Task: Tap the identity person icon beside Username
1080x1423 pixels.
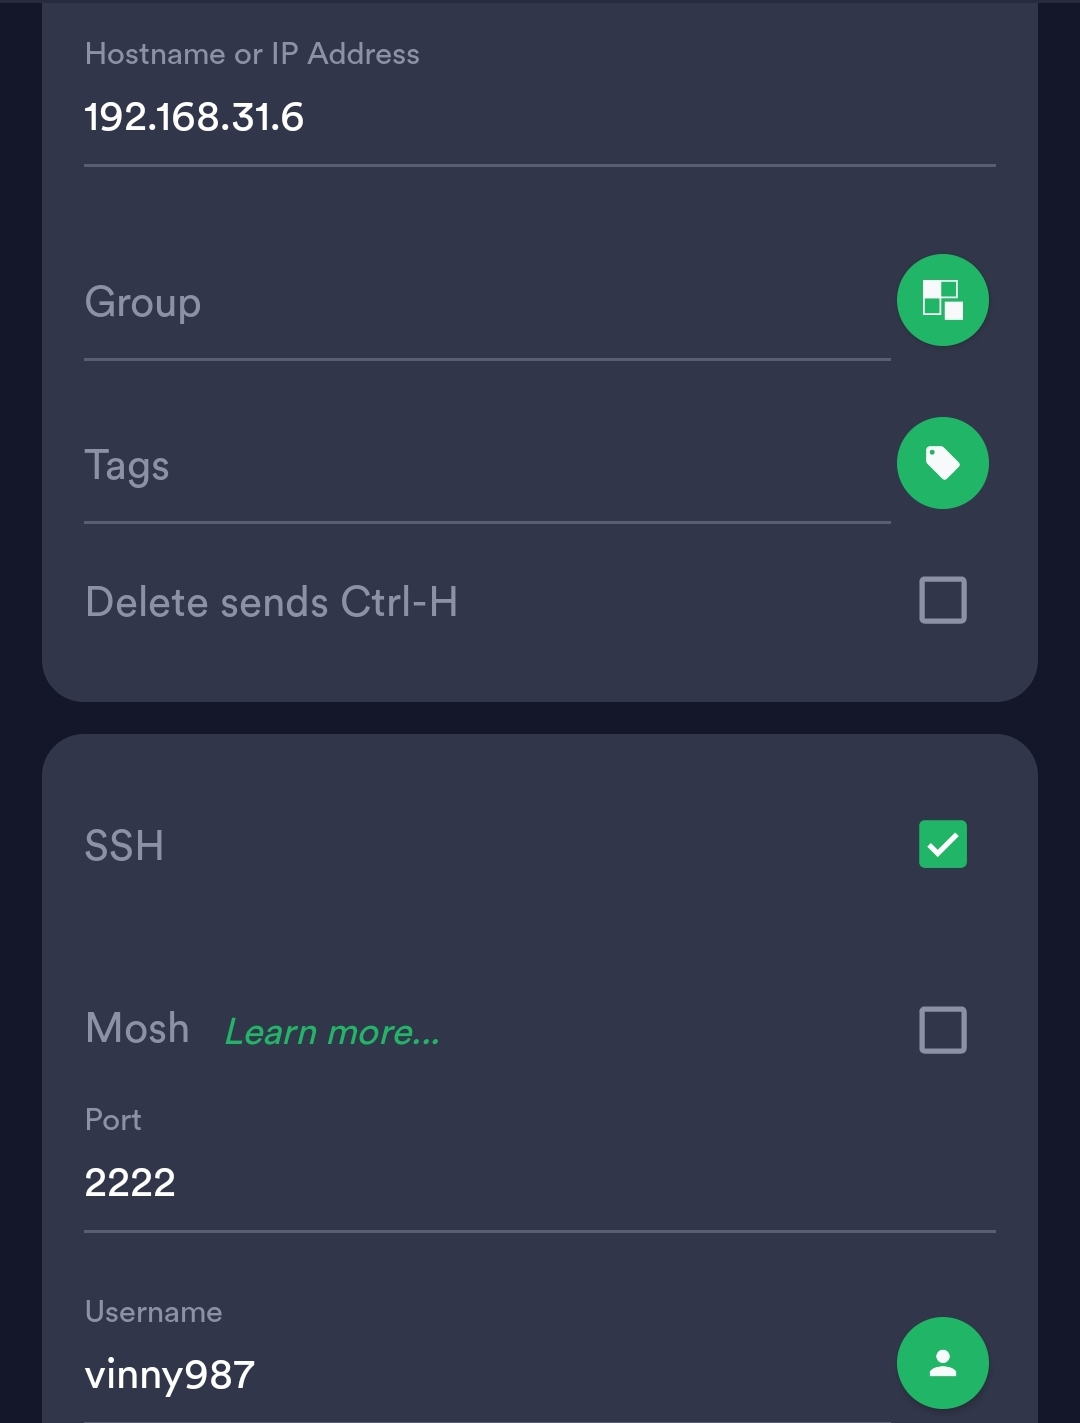Action: [x=942, y=1363]
